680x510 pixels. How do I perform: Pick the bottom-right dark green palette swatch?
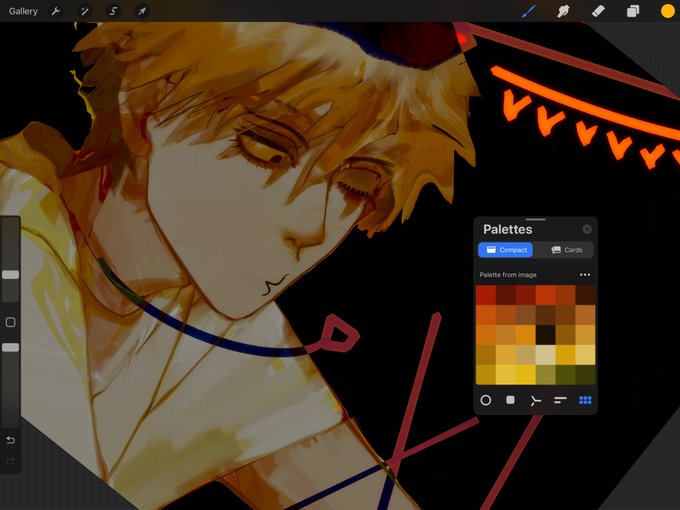coord(585,375)
